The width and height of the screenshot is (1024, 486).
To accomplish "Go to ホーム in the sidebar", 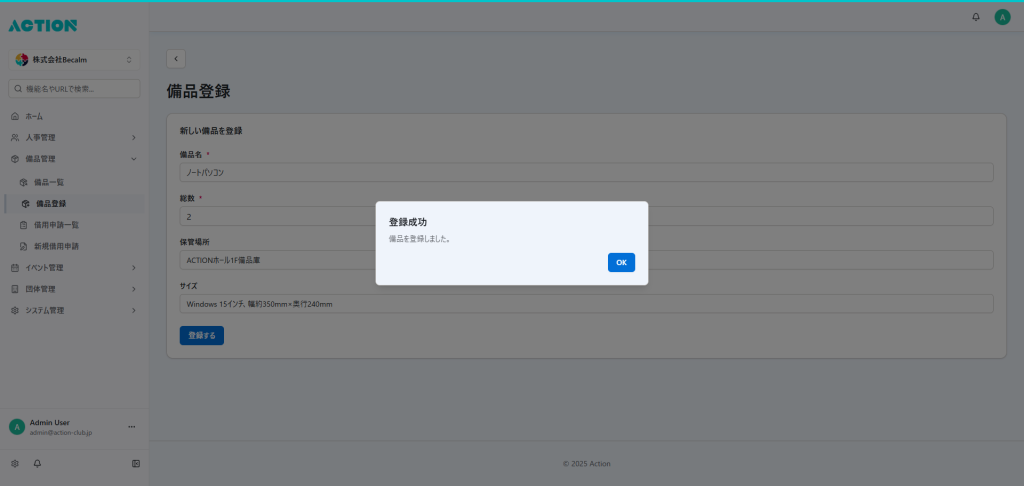I will [34, 117].
